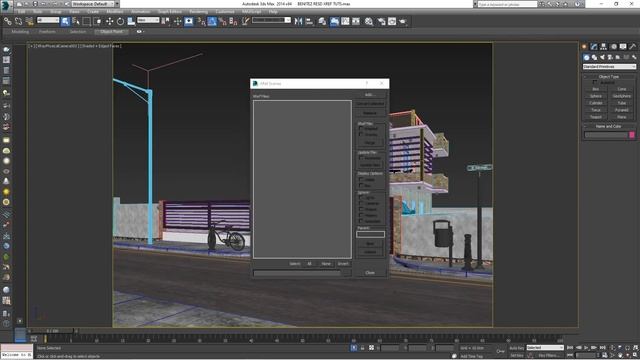Open the Curve Editor
The height and width of the screenshot is (360, 640).
345,21
